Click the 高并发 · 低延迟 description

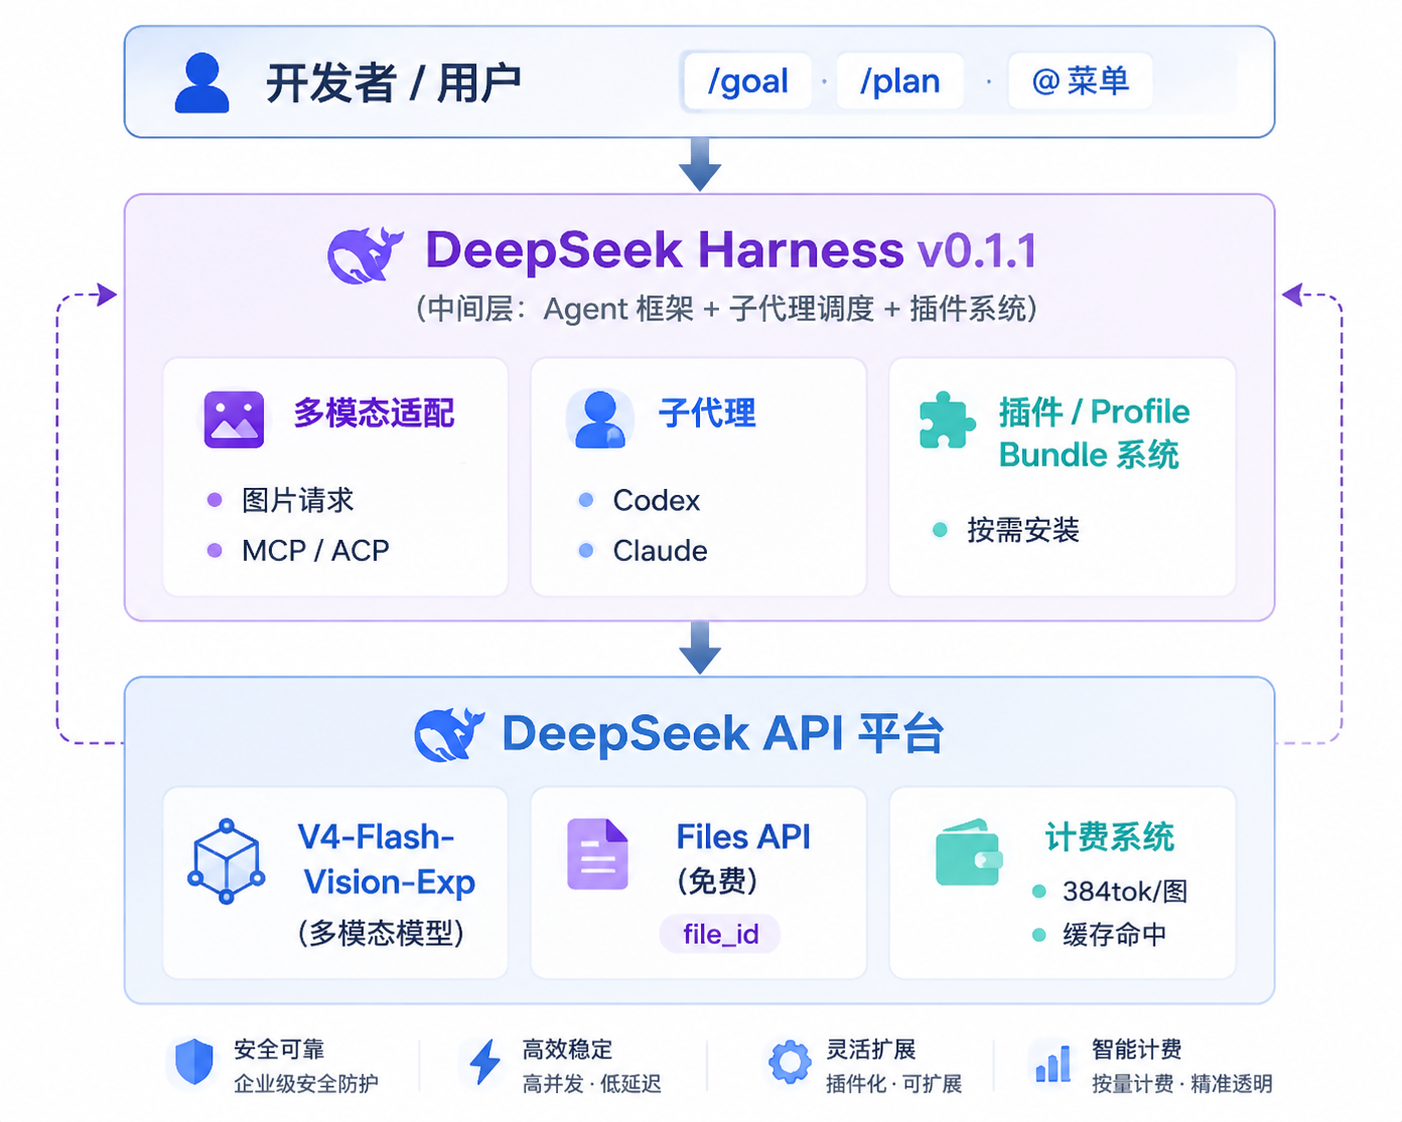pos(592,1084)
